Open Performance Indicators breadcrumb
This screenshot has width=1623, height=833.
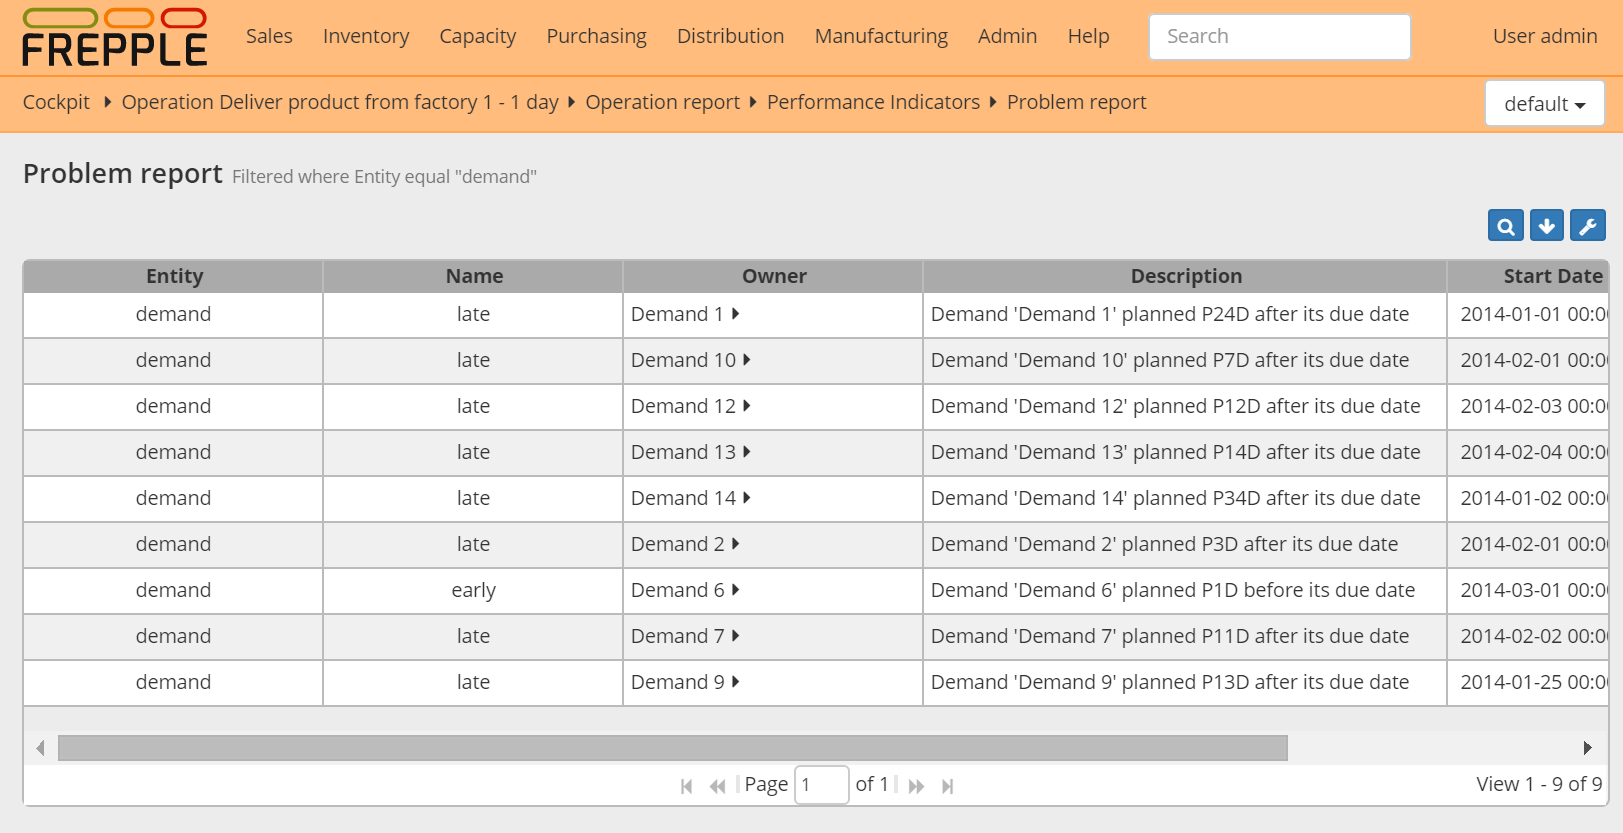(x=873, y=103)
